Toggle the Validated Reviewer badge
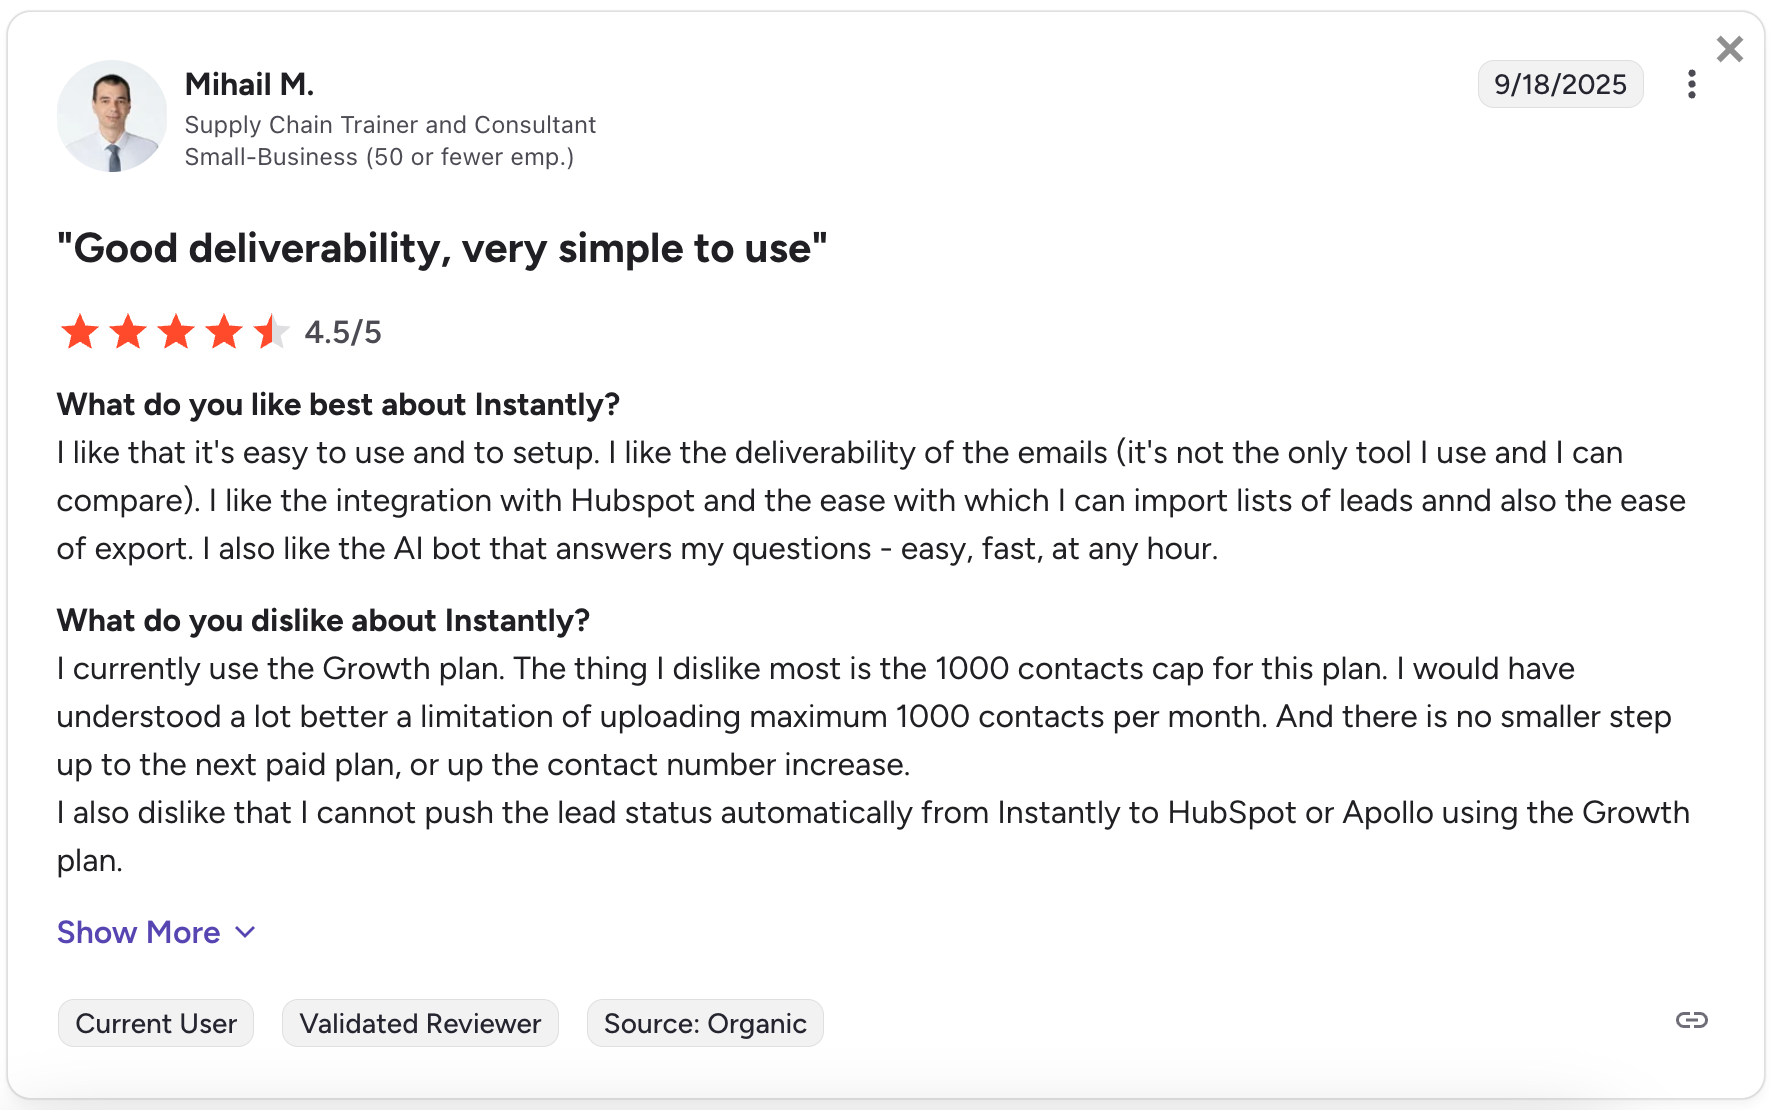The image size is (1776, 1110). click(420, 1022)
